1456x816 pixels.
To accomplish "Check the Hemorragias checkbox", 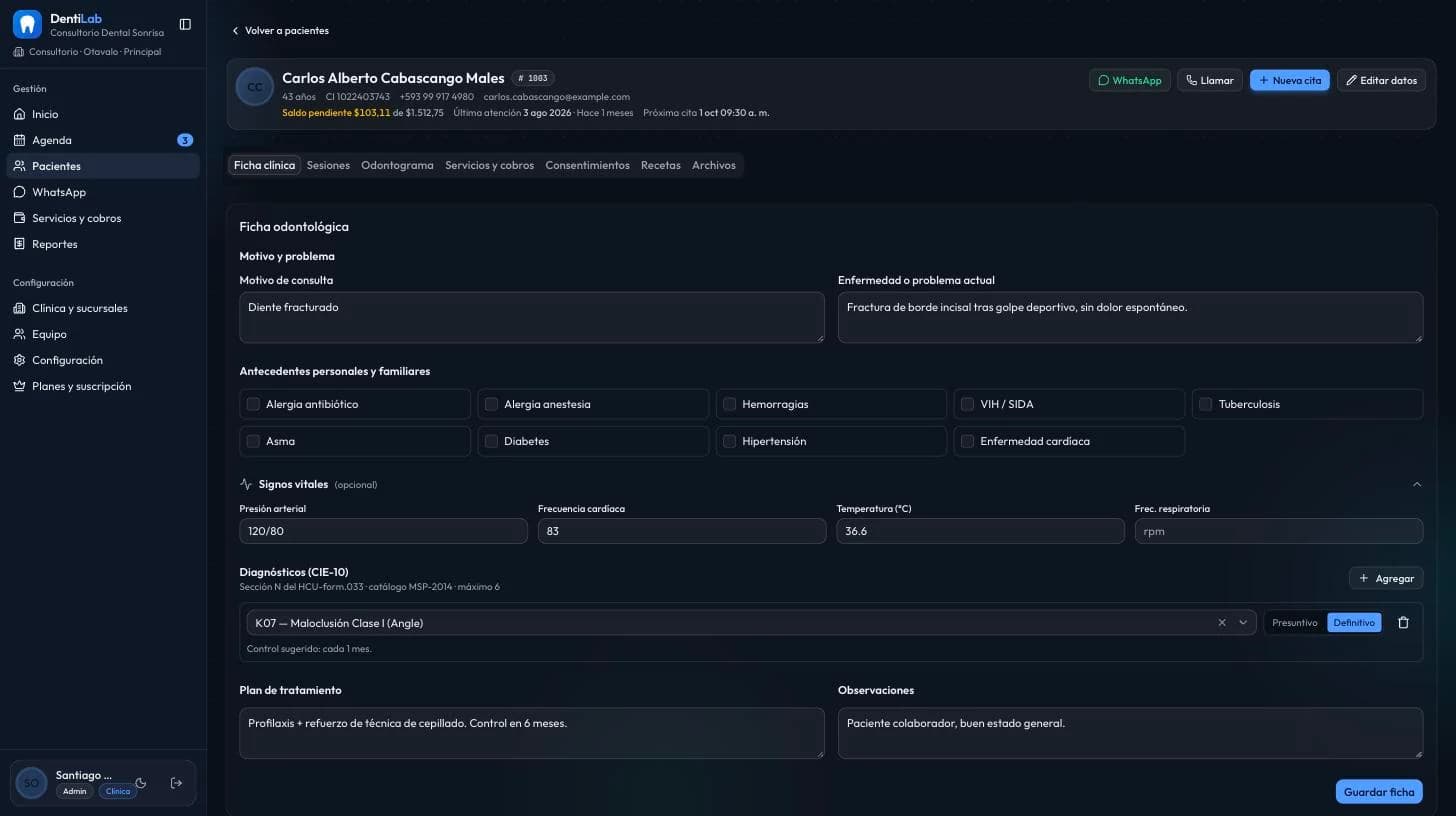I will click(x=729, y=404).
